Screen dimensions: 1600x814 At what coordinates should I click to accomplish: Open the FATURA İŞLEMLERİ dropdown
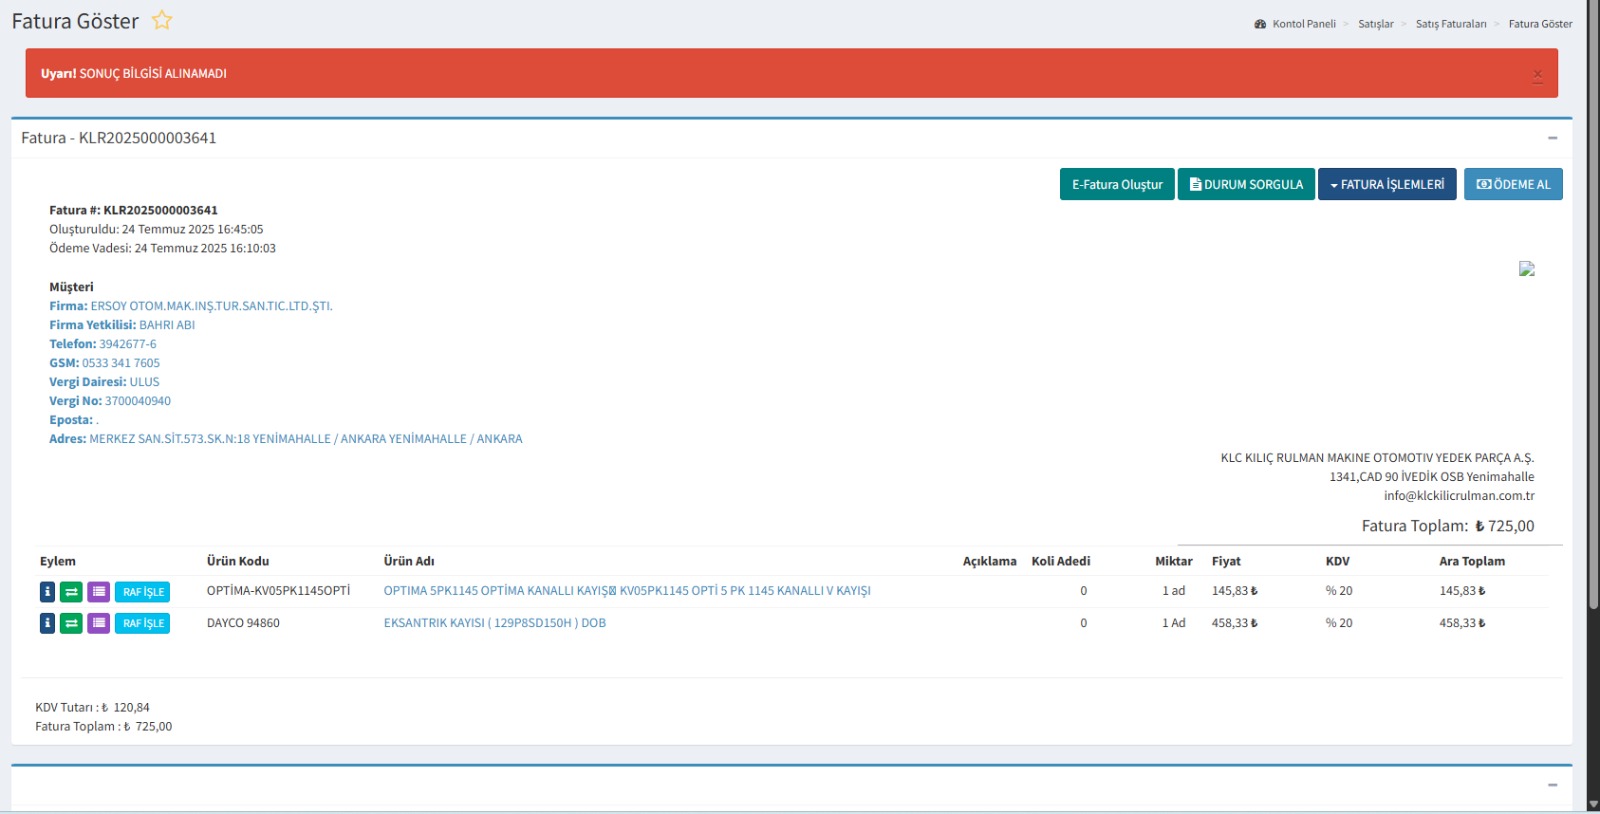(1386, 184)
